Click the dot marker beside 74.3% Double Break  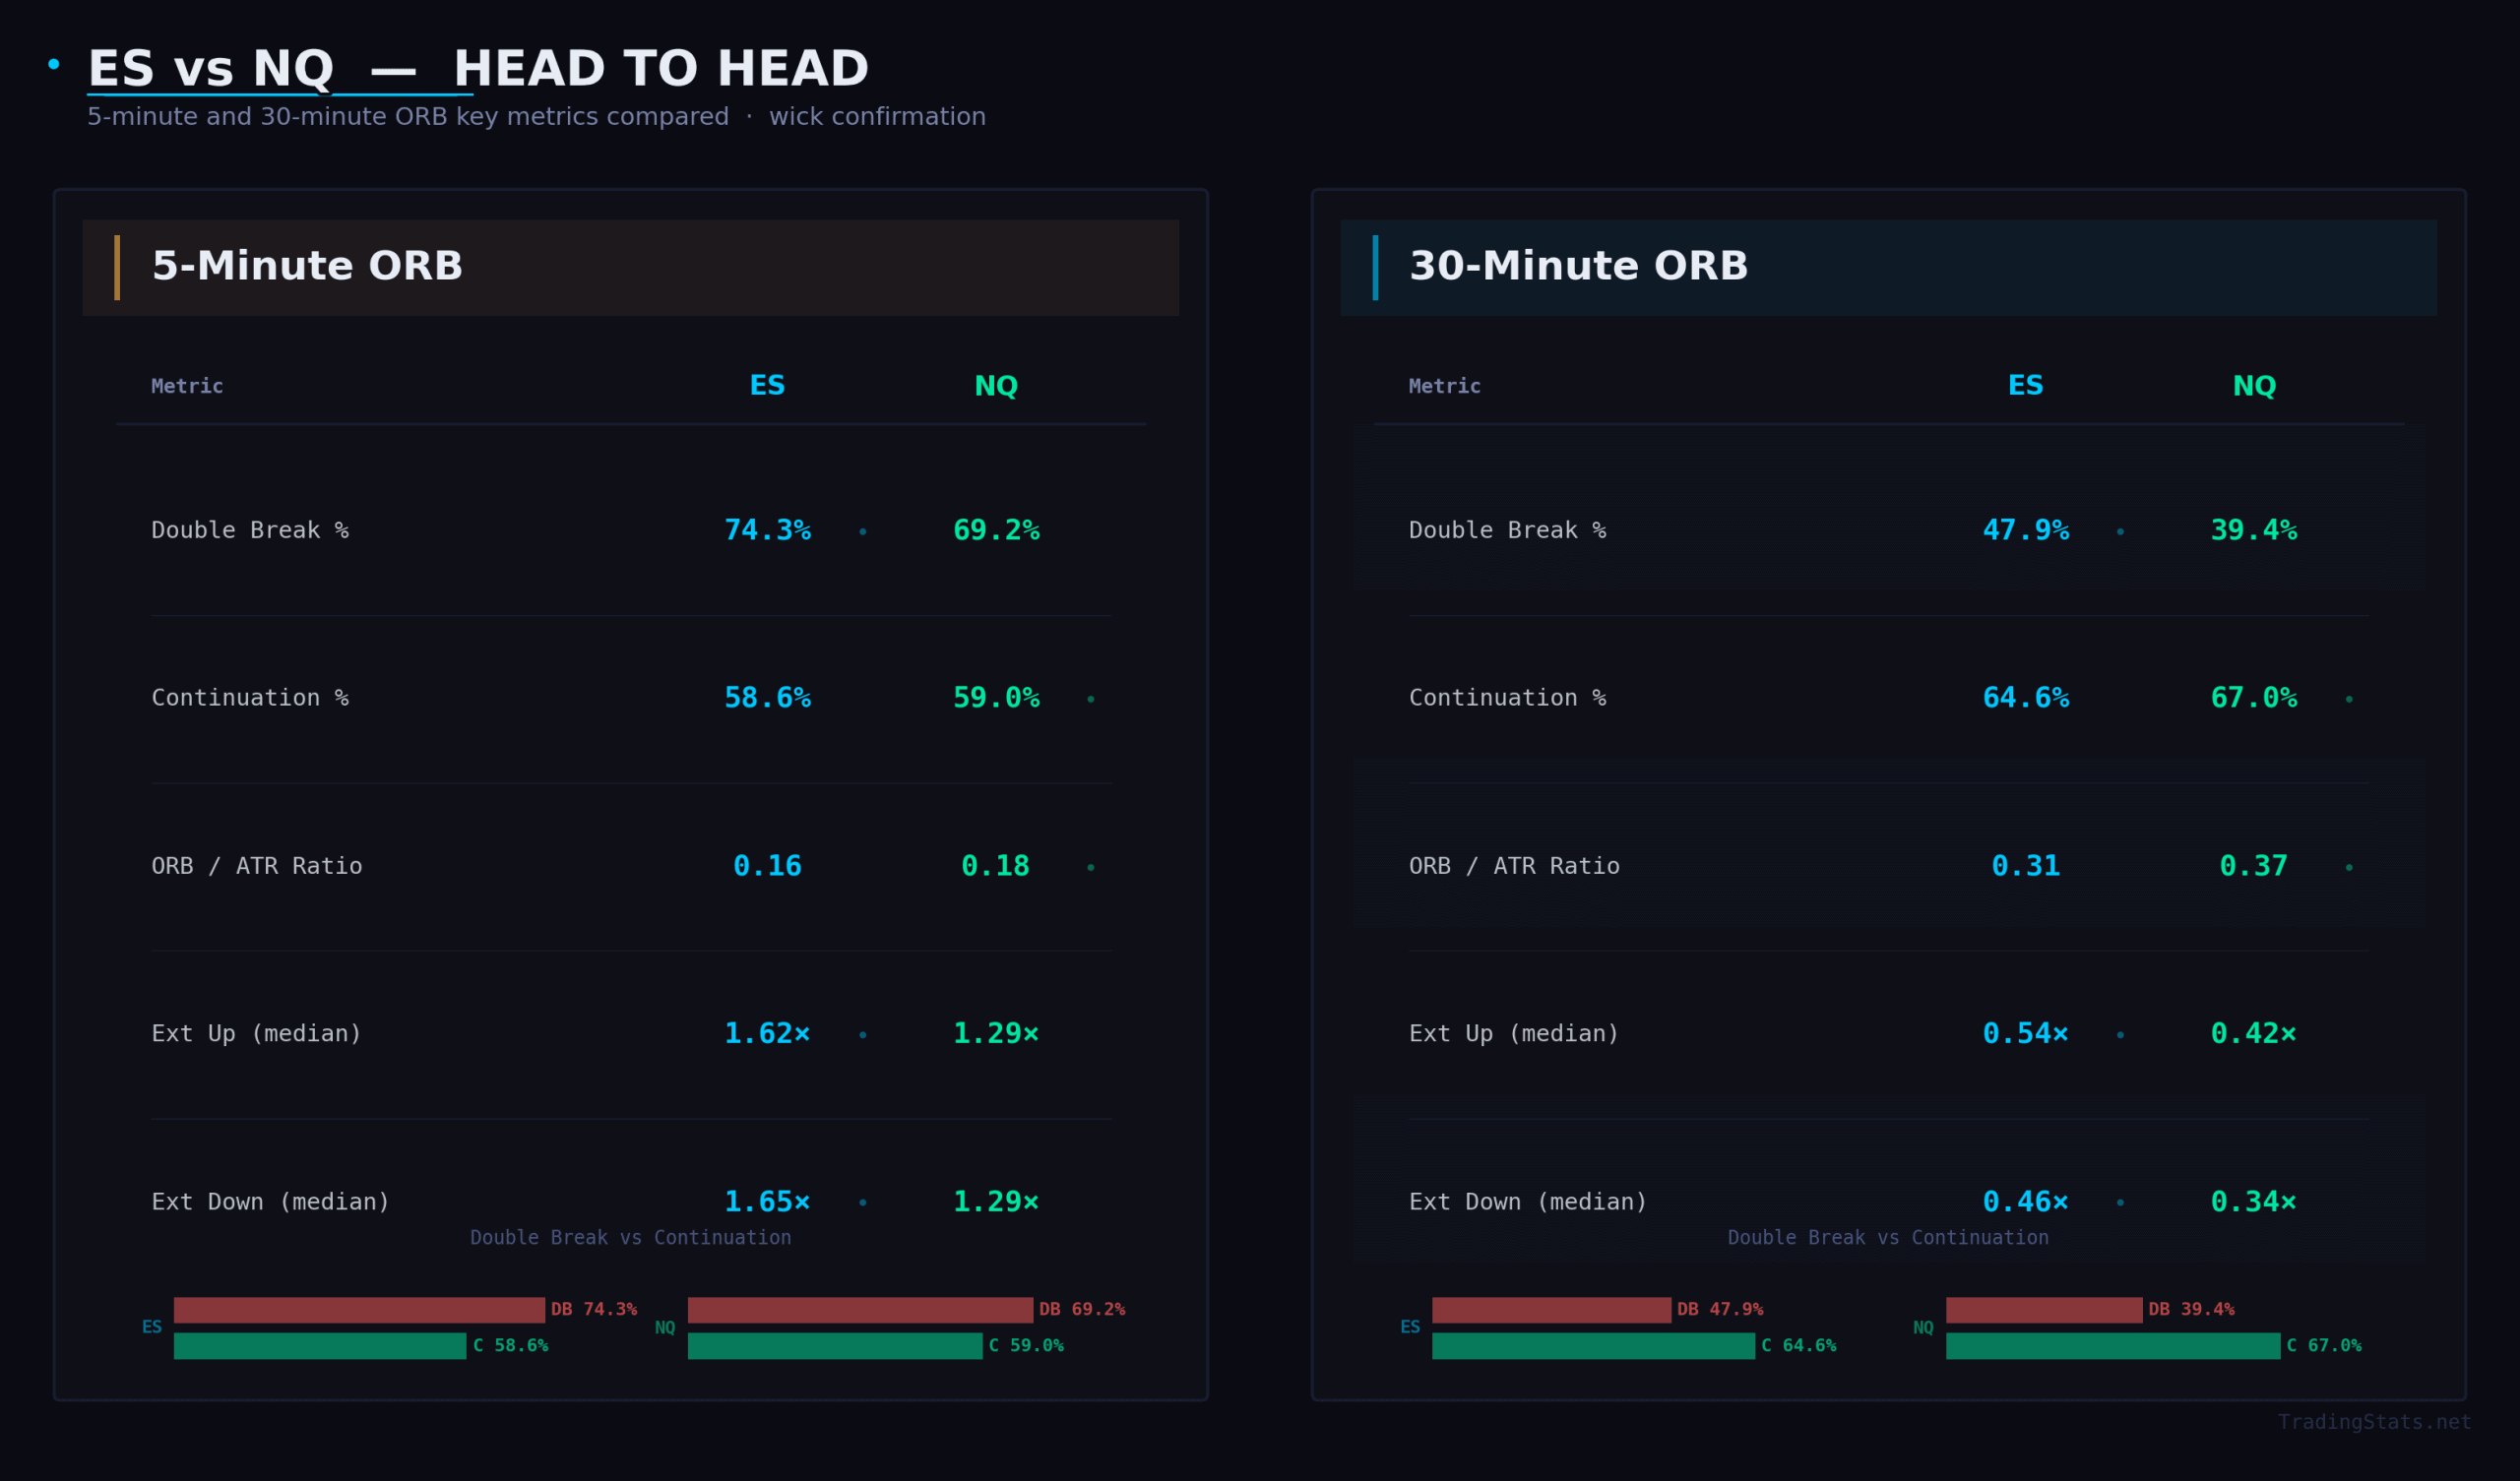point(862,533)
